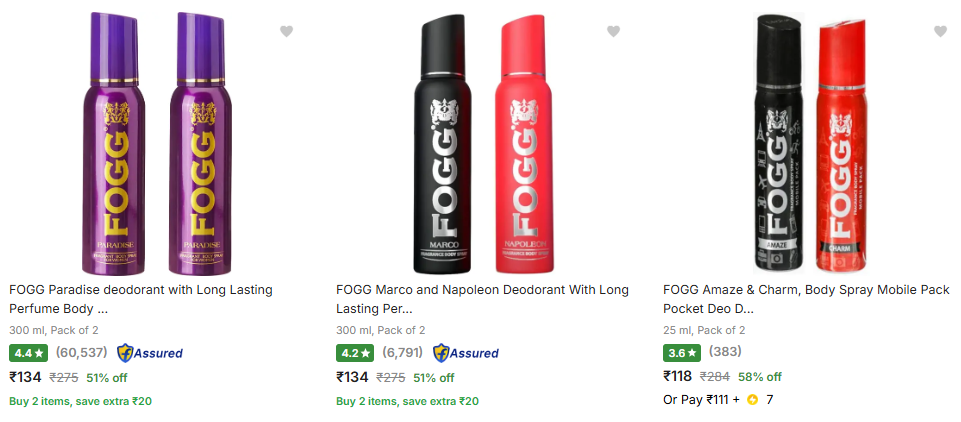Click the 60,537 ratings count
The image size is (961, 422).
82,353
